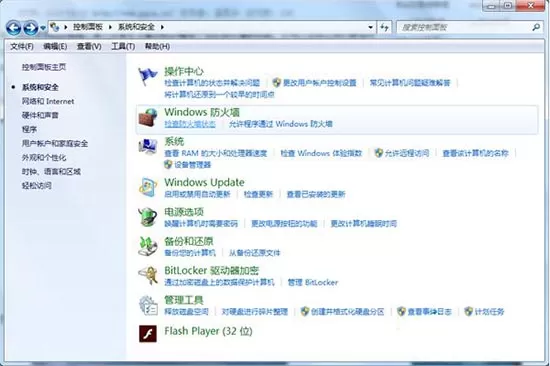550x366 pixels.
Task: Click 启用或禁用自动更新 link
Action: (197, 194)
